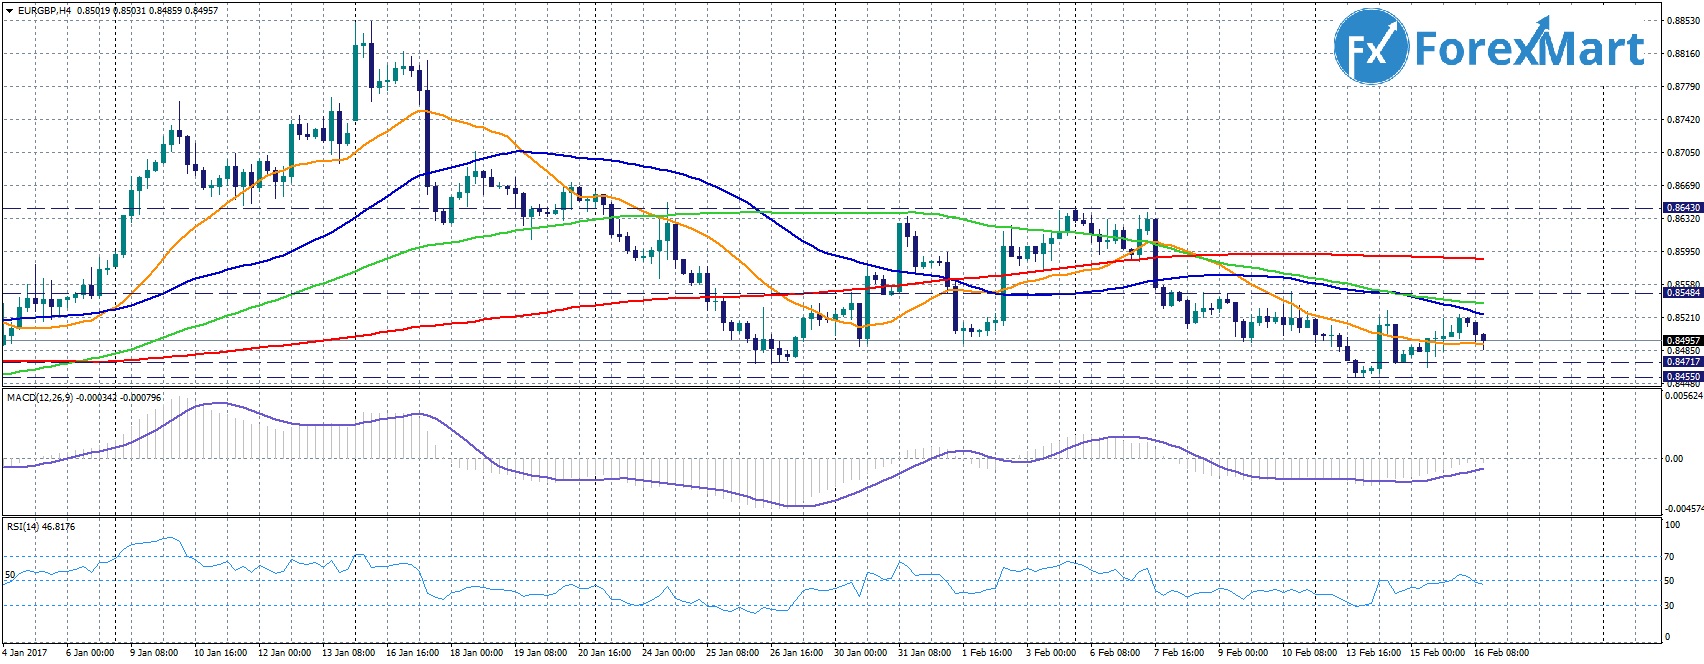Click the MACD 0.00 scale label
1704x664 pixels.
[1674, 459]
